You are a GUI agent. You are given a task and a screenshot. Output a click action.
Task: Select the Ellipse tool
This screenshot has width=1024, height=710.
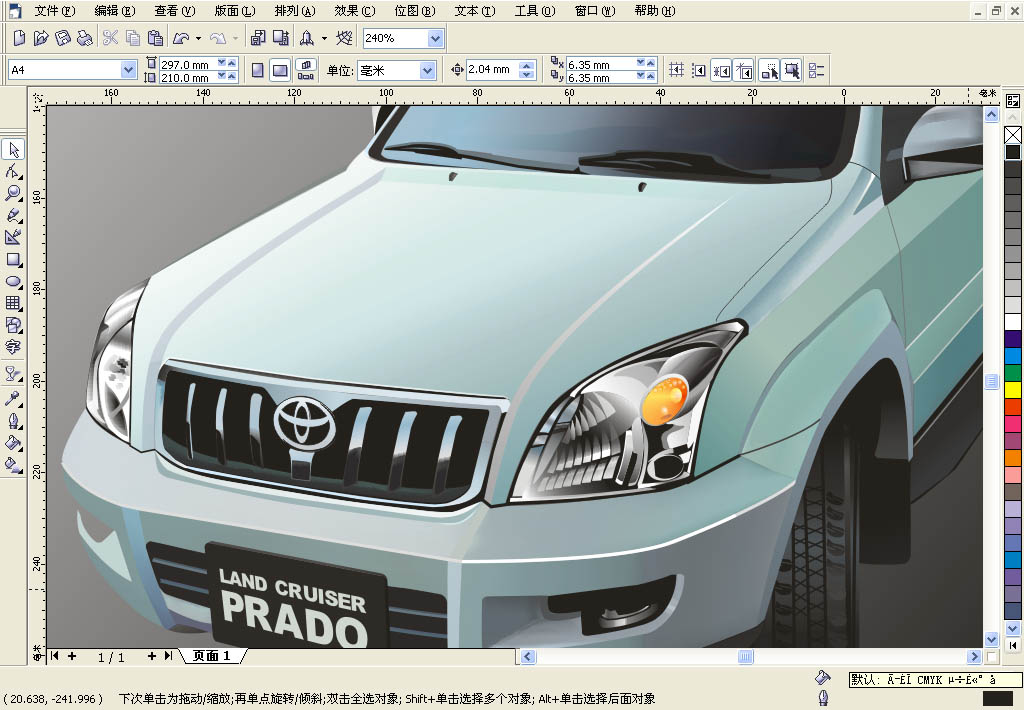click(x=14, y=282)
